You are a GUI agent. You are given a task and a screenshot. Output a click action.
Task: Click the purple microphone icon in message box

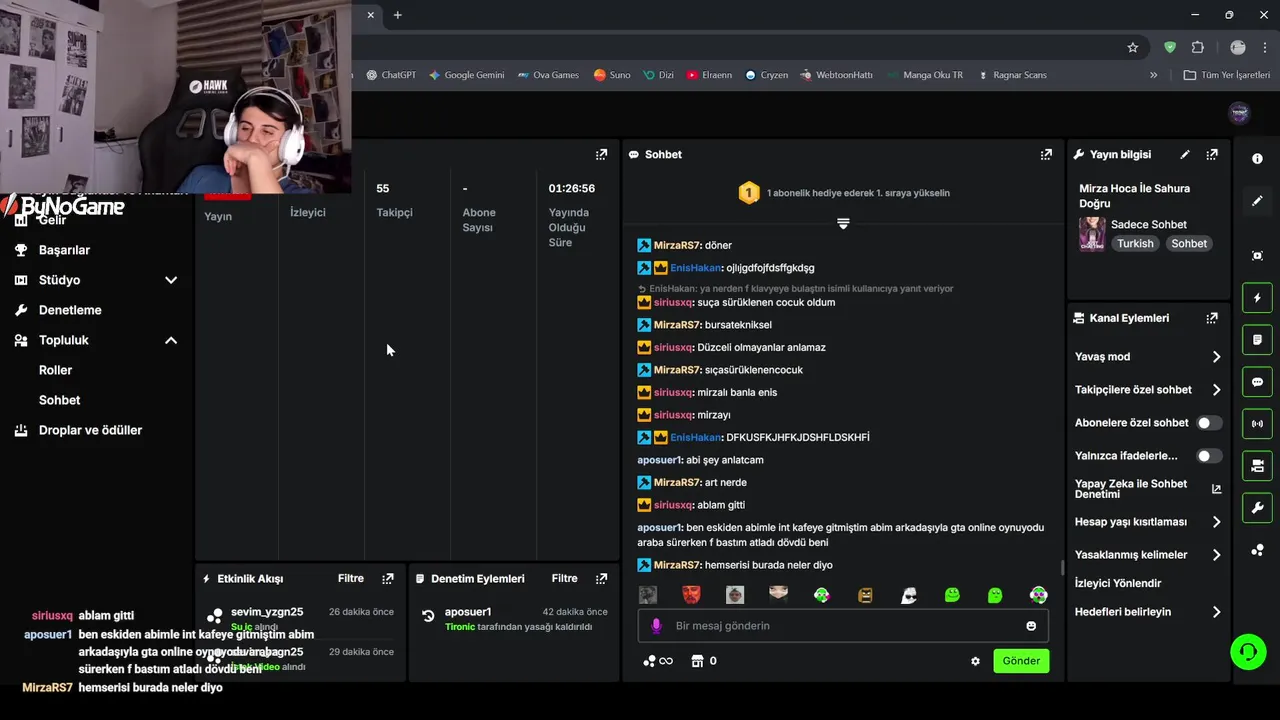[656, 626]
